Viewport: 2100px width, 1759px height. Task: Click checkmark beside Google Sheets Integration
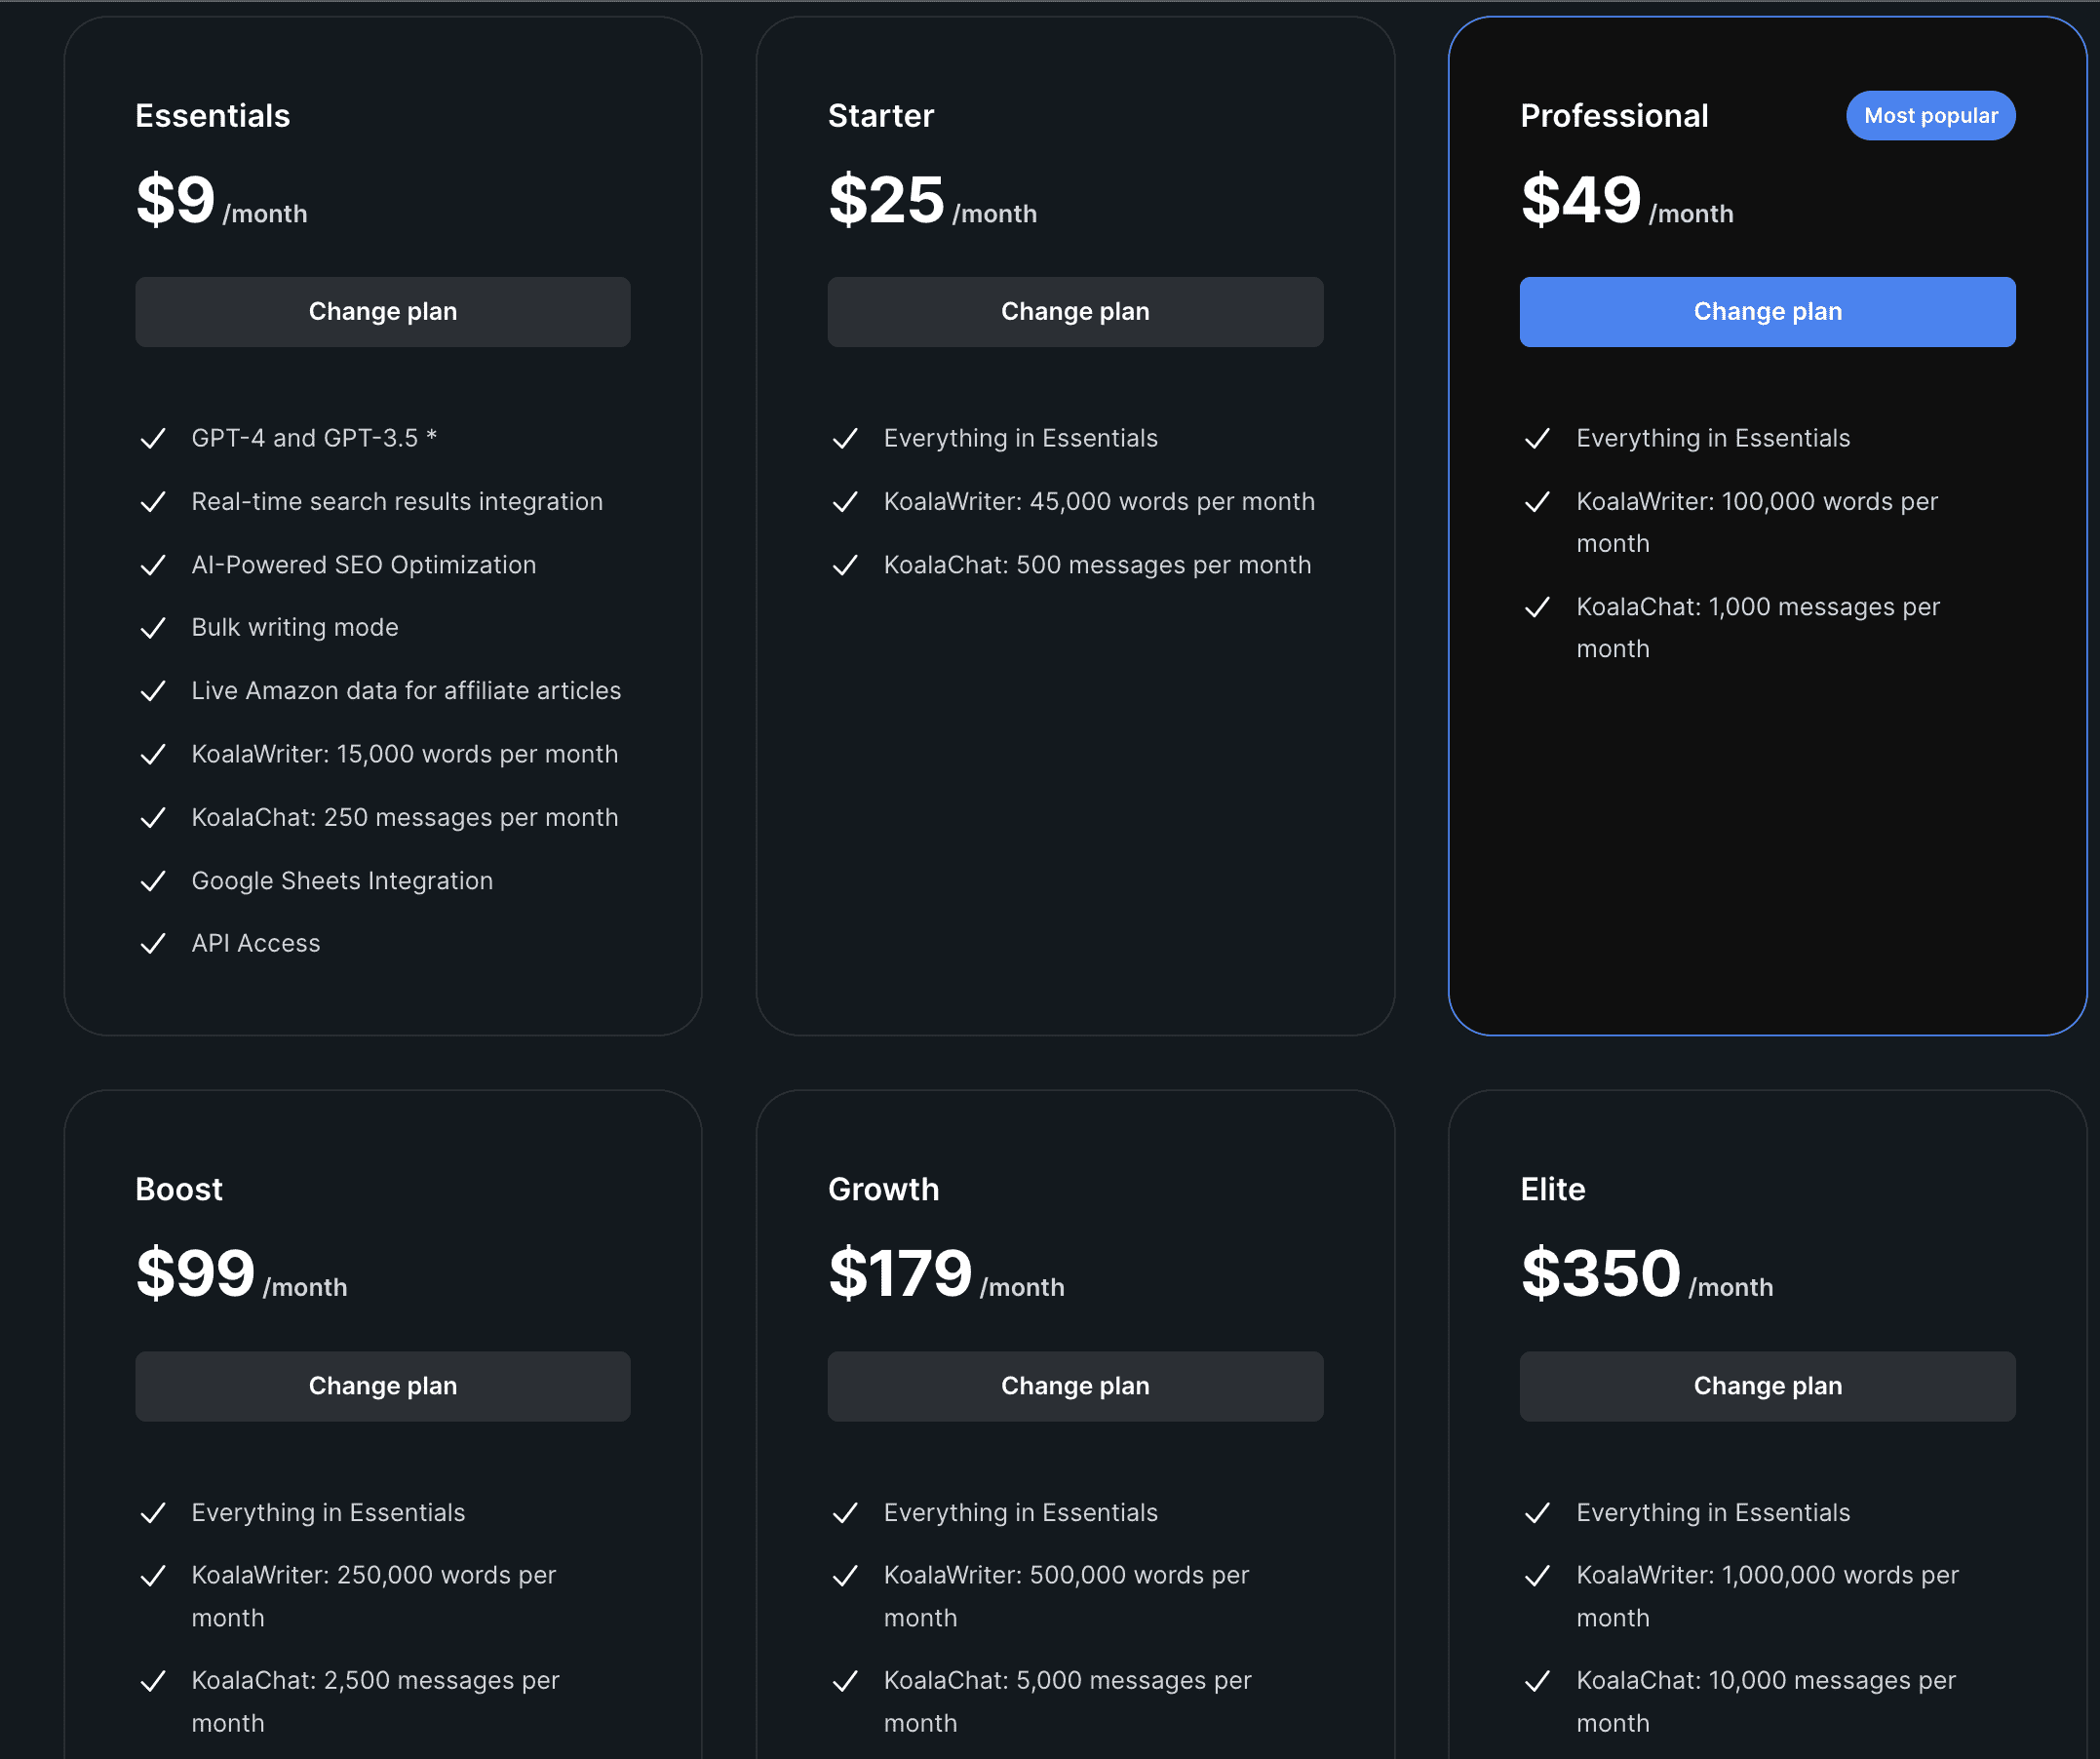pos(153,881)
